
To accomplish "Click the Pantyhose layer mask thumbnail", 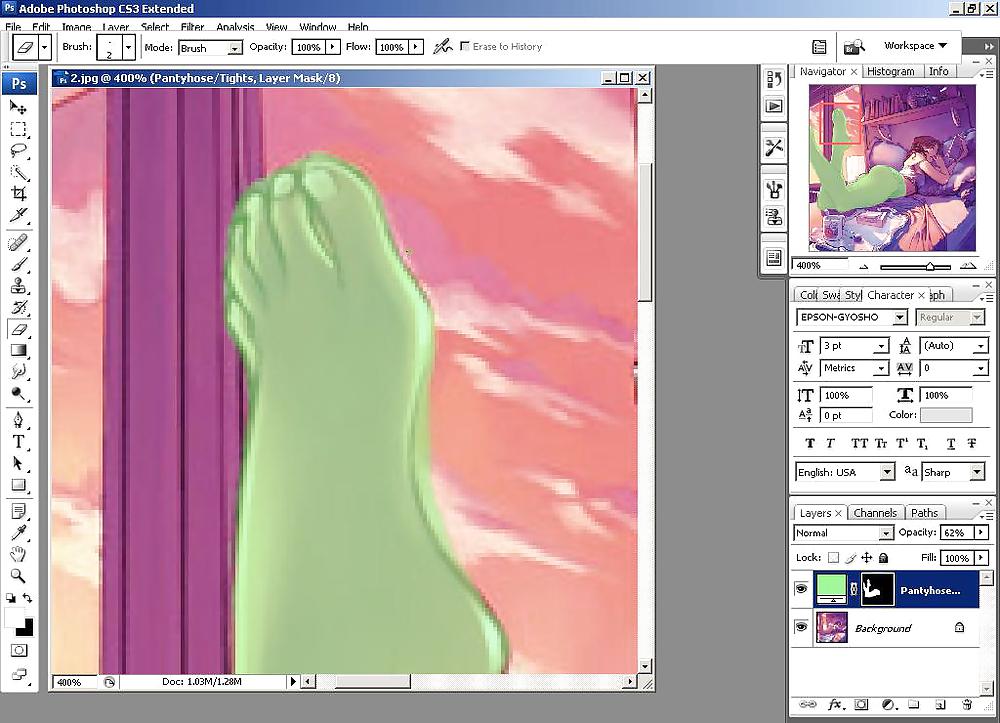I will pos(878,589).
